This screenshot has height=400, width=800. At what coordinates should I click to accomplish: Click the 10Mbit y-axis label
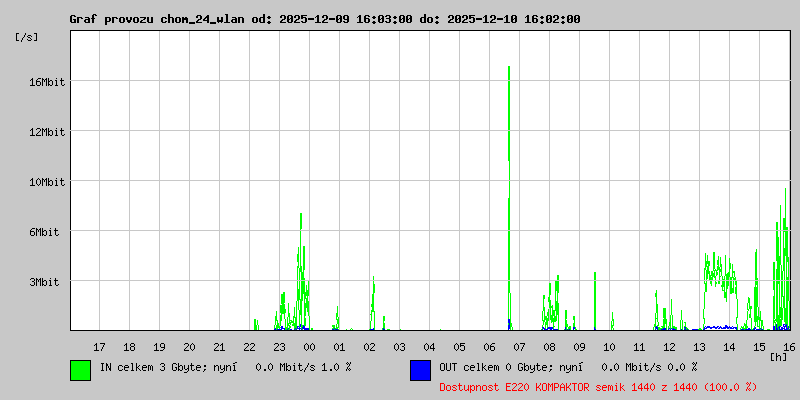(x=47, y=182)
